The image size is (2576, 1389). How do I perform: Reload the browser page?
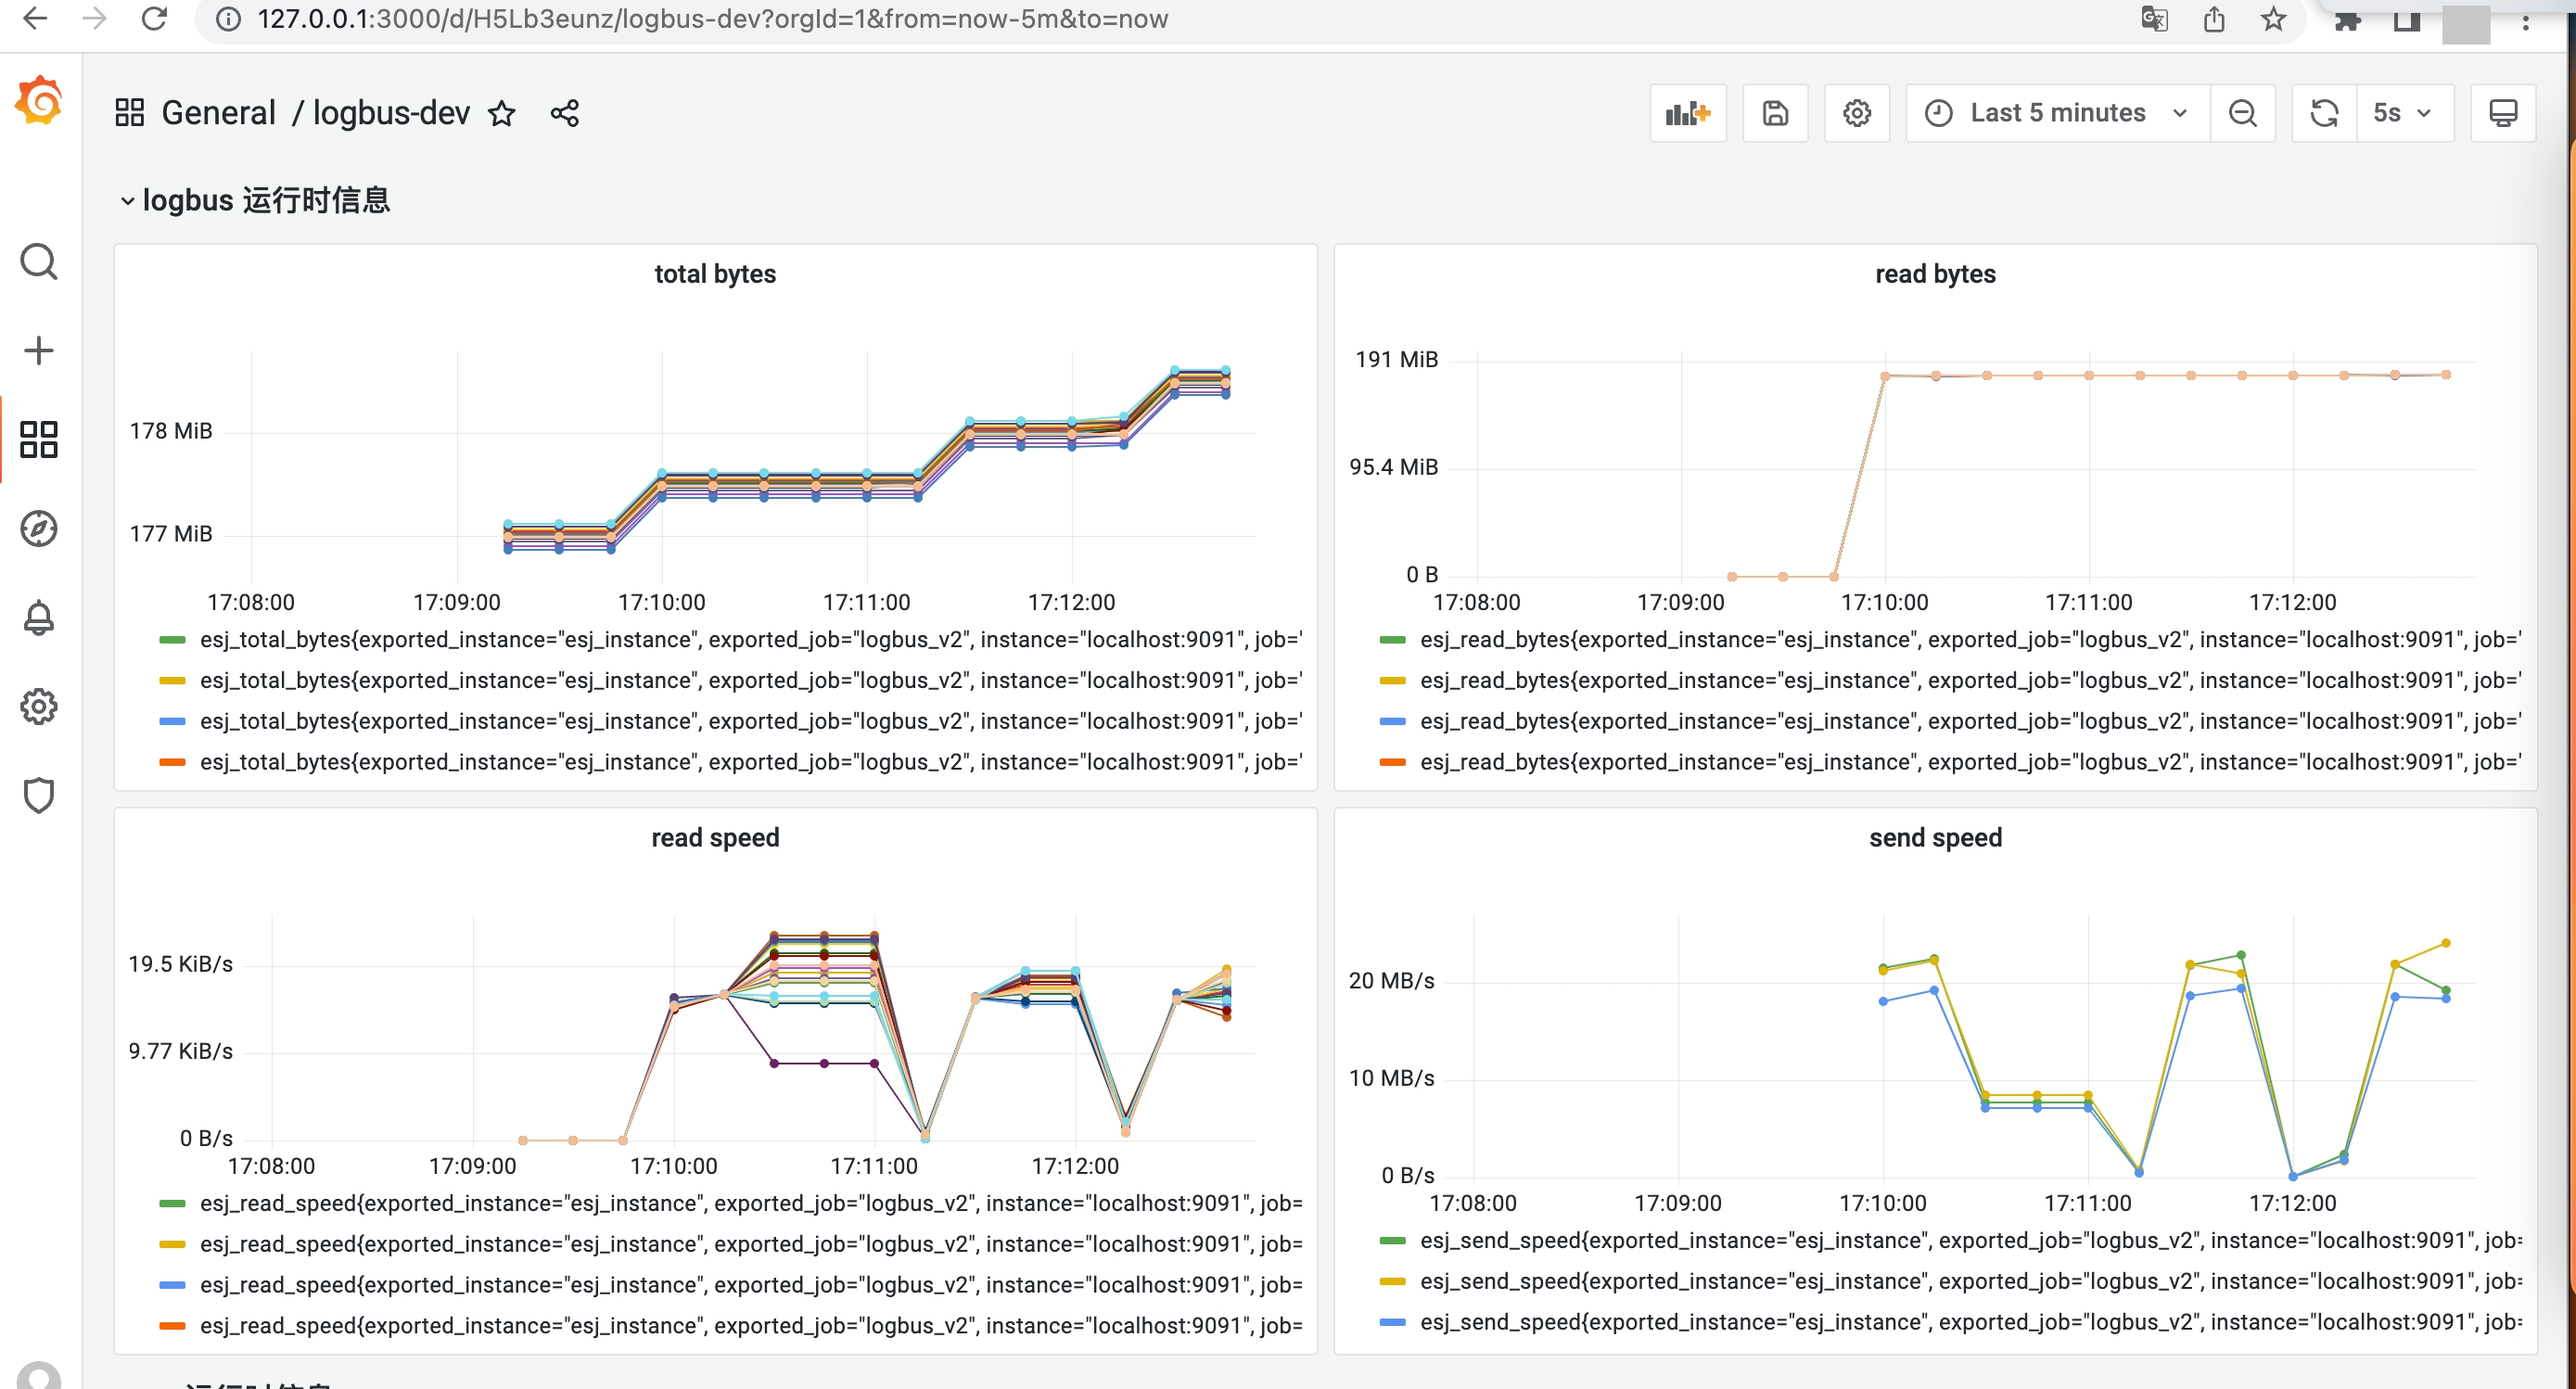154,19
